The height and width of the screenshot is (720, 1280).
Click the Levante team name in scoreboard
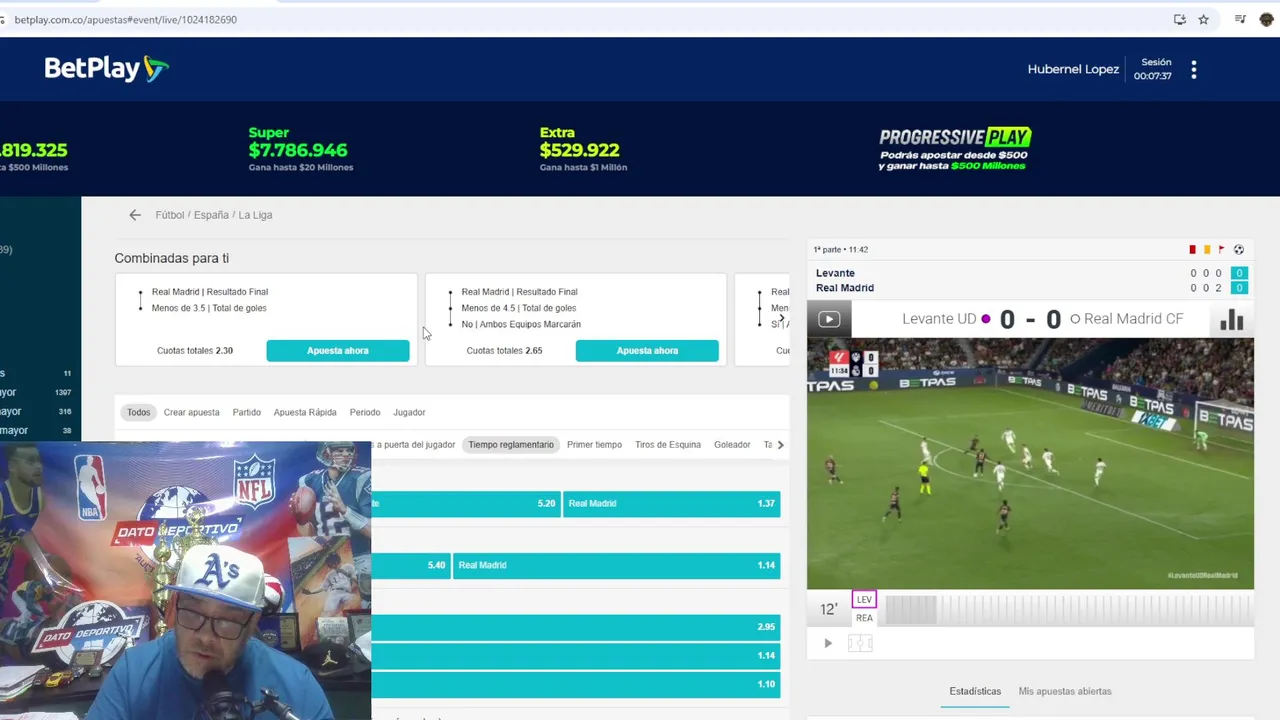[835, 273]
